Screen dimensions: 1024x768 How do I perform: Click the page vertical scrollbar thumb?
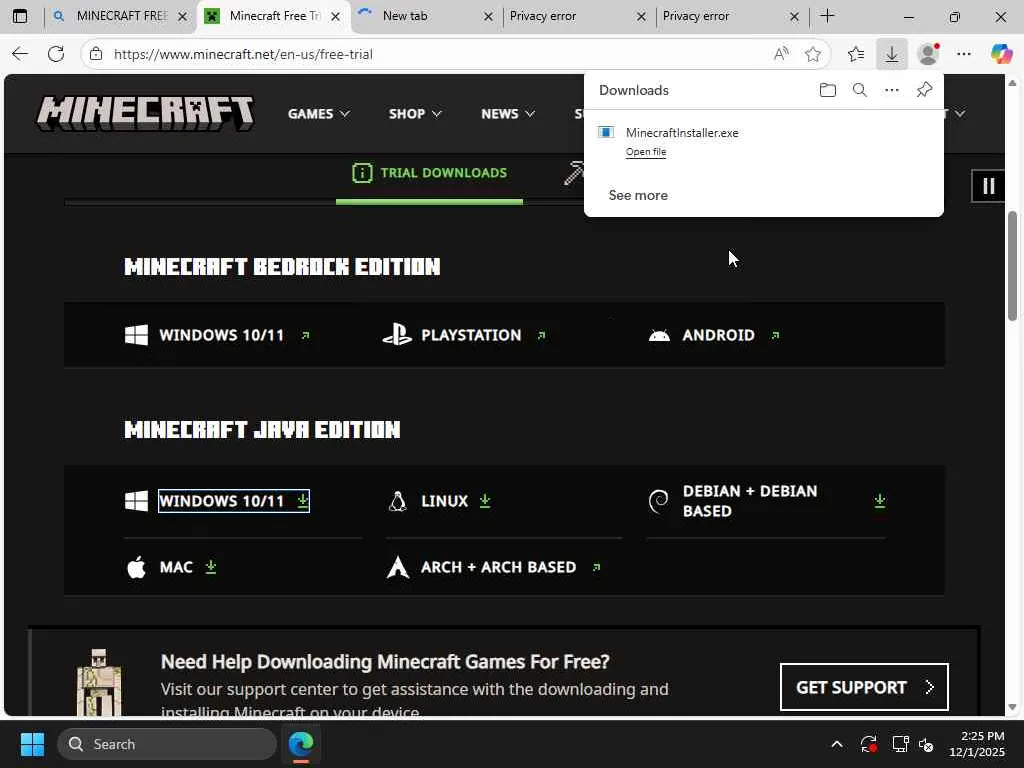1012,266
